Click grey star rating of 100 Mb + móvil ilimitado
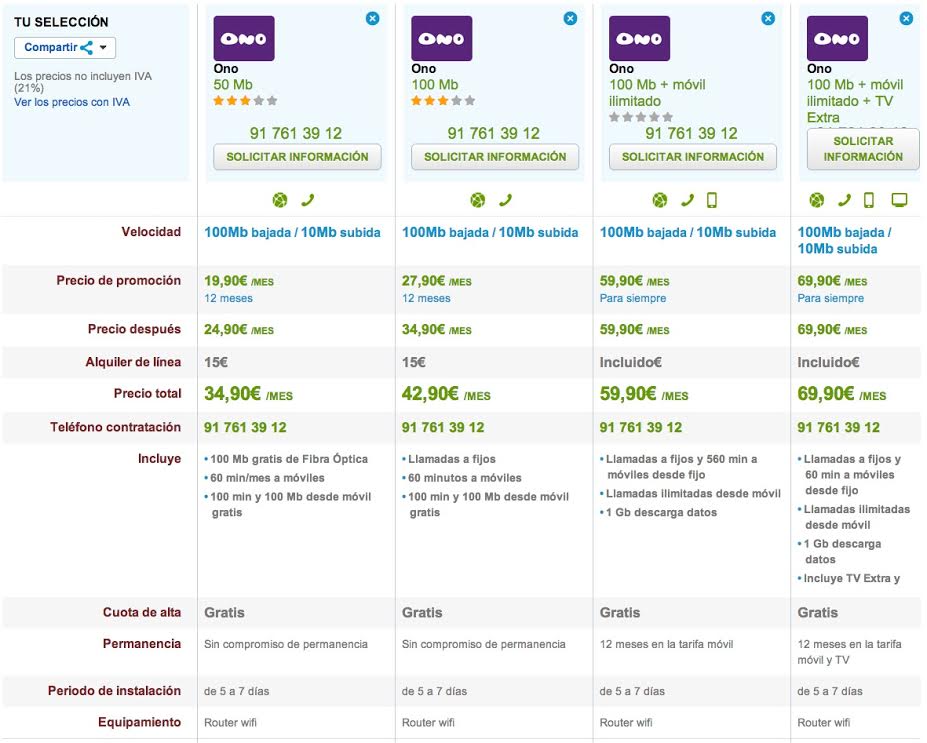The width and height of the screenshot is (927, 743). click(x=641, y=117)
